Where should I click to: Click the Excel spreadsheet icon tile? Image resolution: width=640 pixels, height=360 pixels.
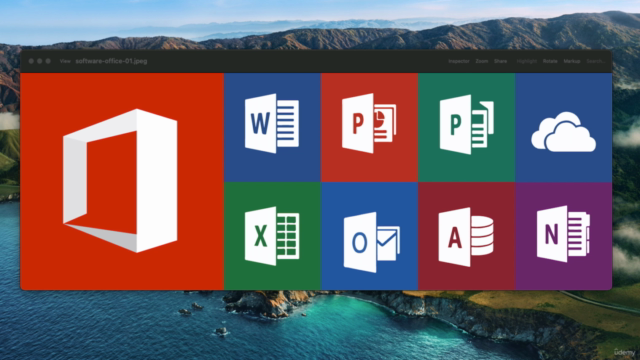(272, 236)
